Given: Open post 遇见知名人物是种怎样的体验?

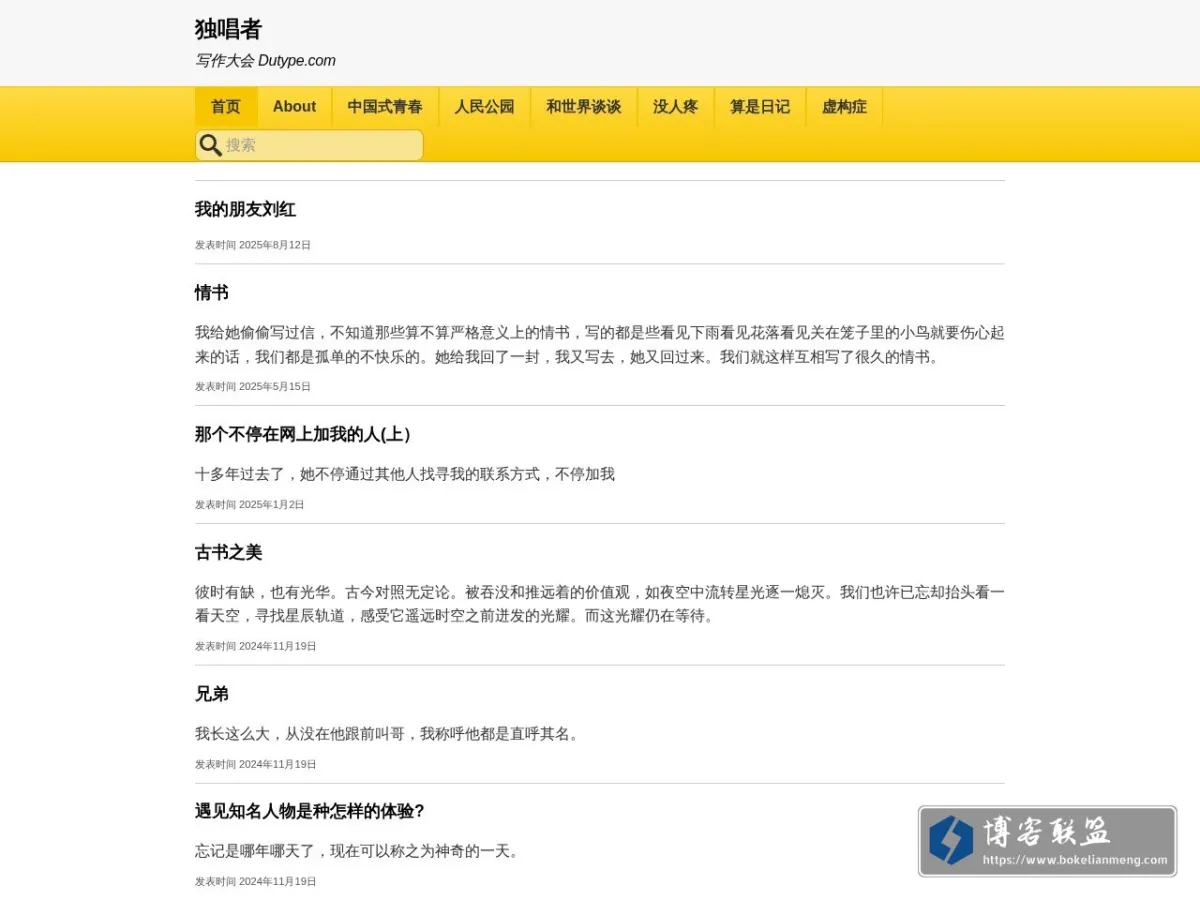Looking at the screenshot, I should coord(310,812).
